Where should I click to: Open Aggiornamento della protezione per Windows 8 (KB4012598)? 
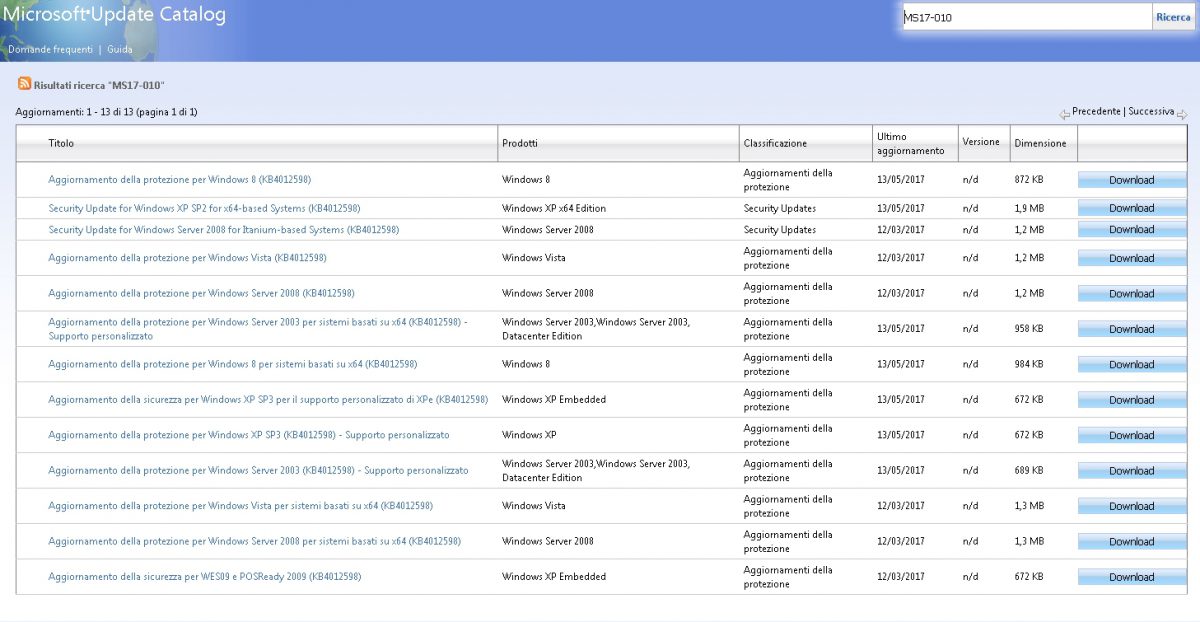180,180
